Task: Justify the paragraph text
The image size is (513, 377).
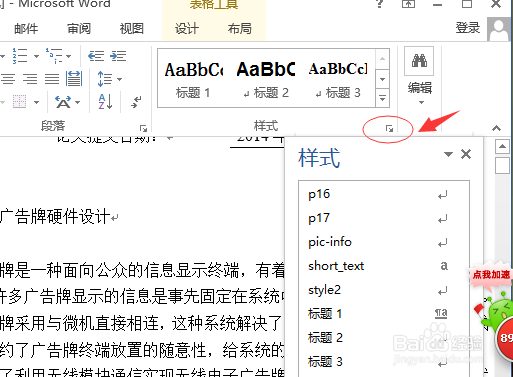Action: (x=52, y=79)
